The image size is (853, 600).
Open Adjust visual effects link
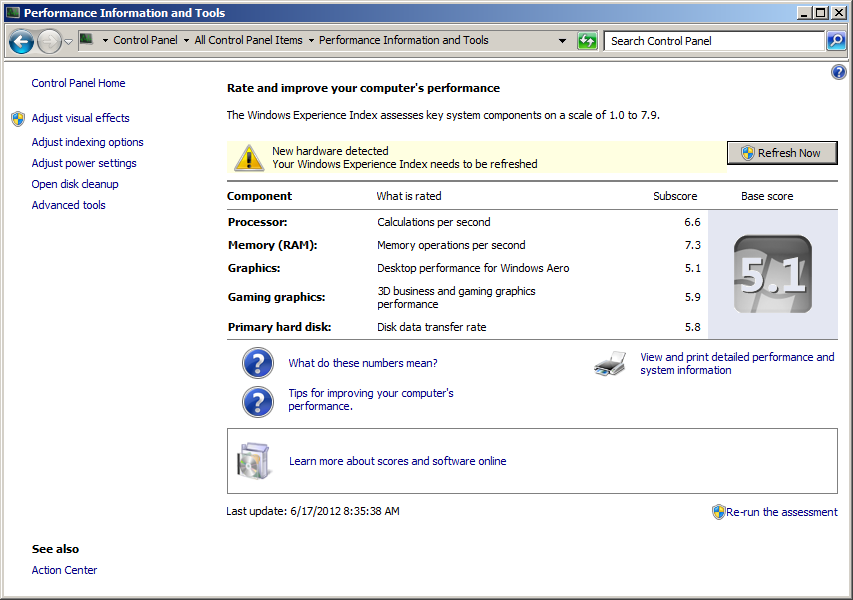[x=81, y=118]
